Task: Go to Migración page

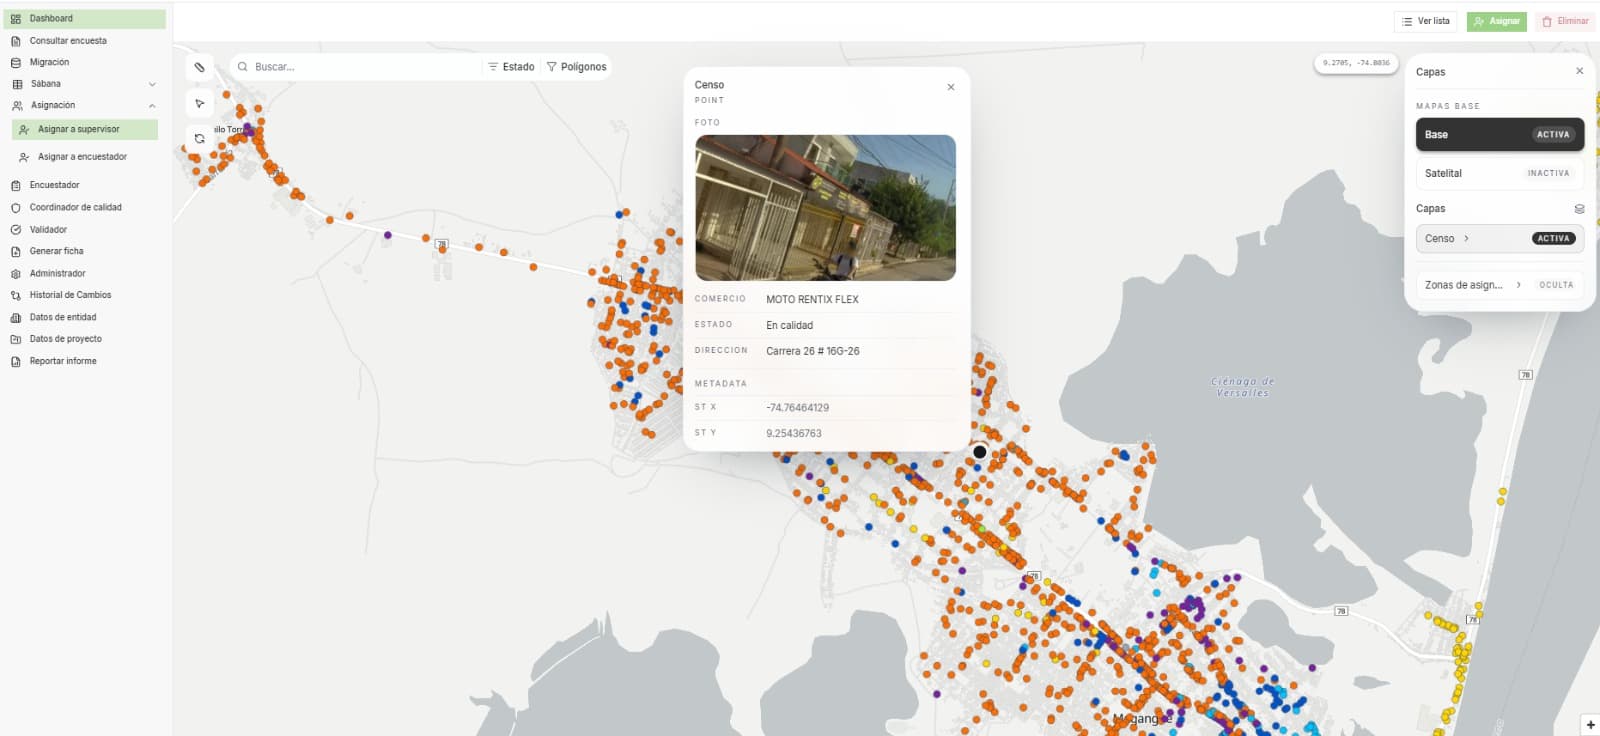Action: coord(49,62)
